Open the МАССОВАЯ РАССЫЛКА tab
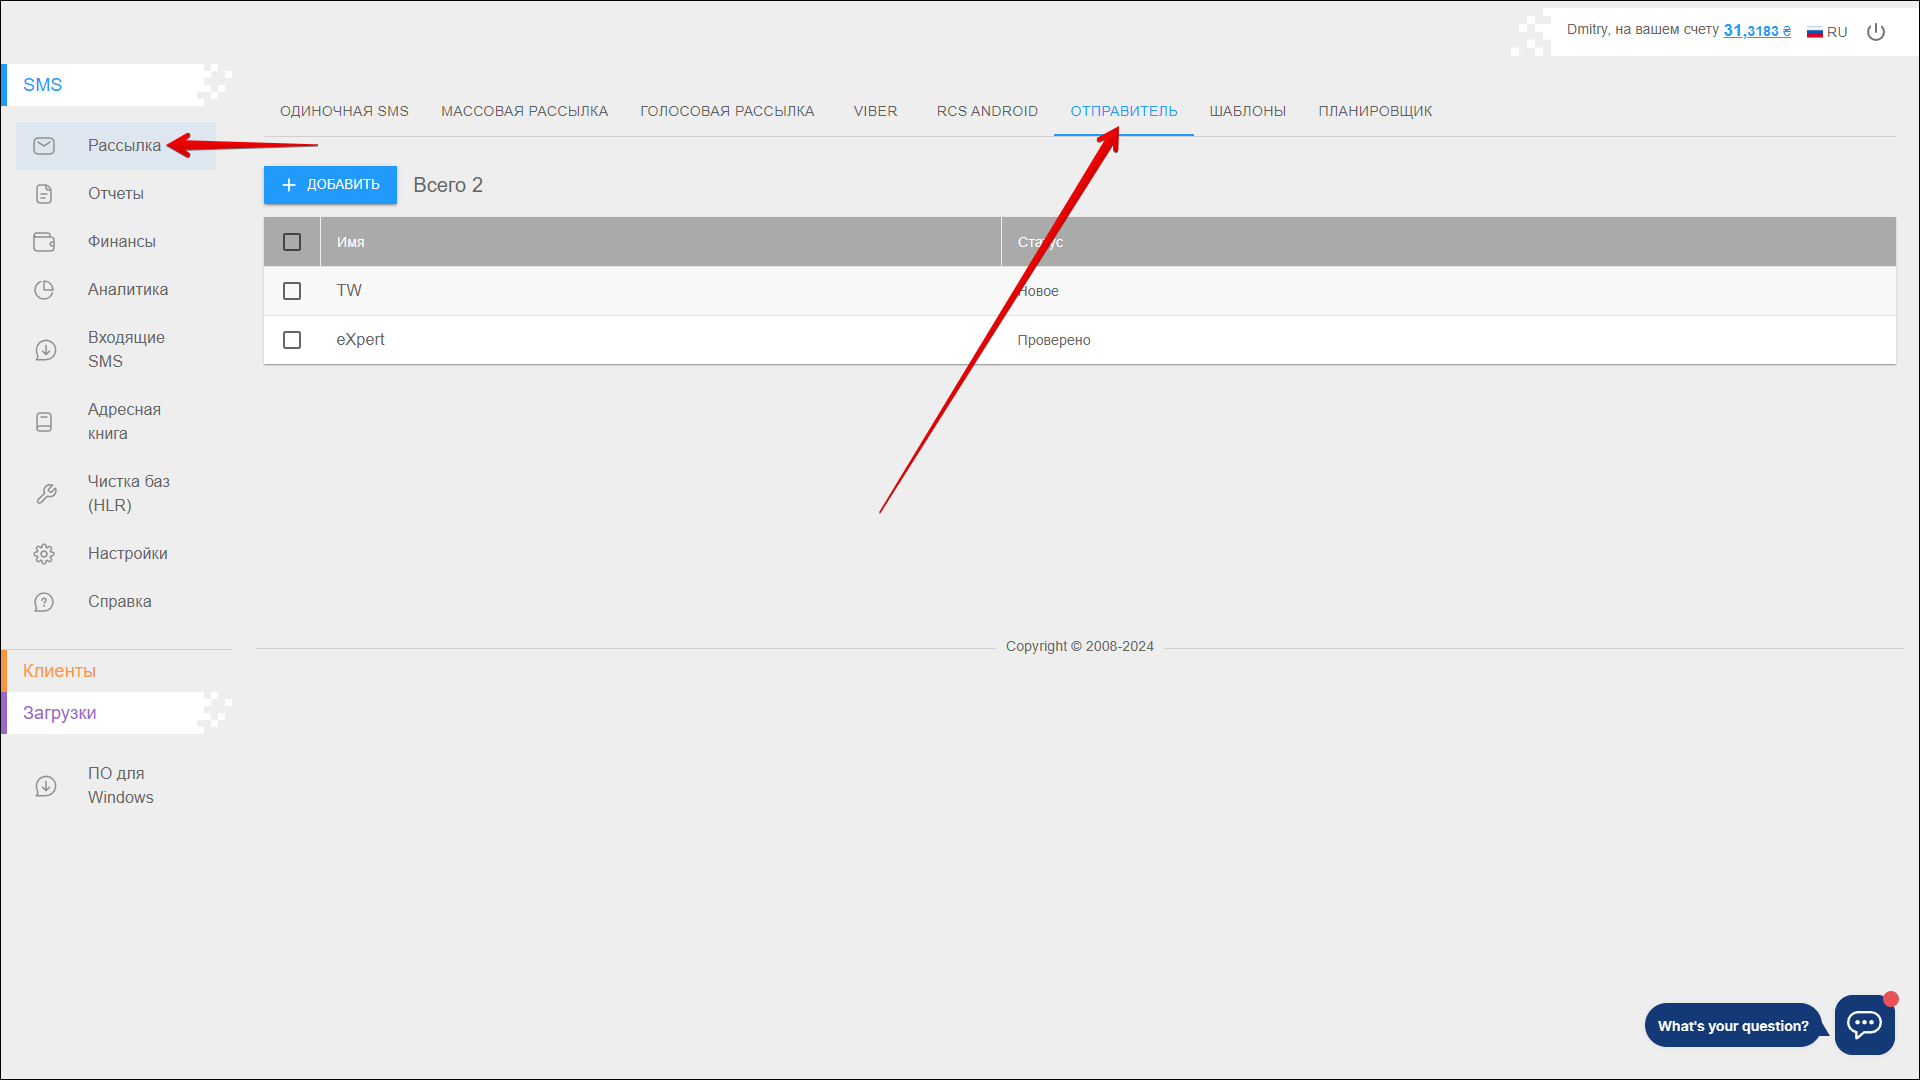The image size is (1920, 1080). [x=524, y=111]
